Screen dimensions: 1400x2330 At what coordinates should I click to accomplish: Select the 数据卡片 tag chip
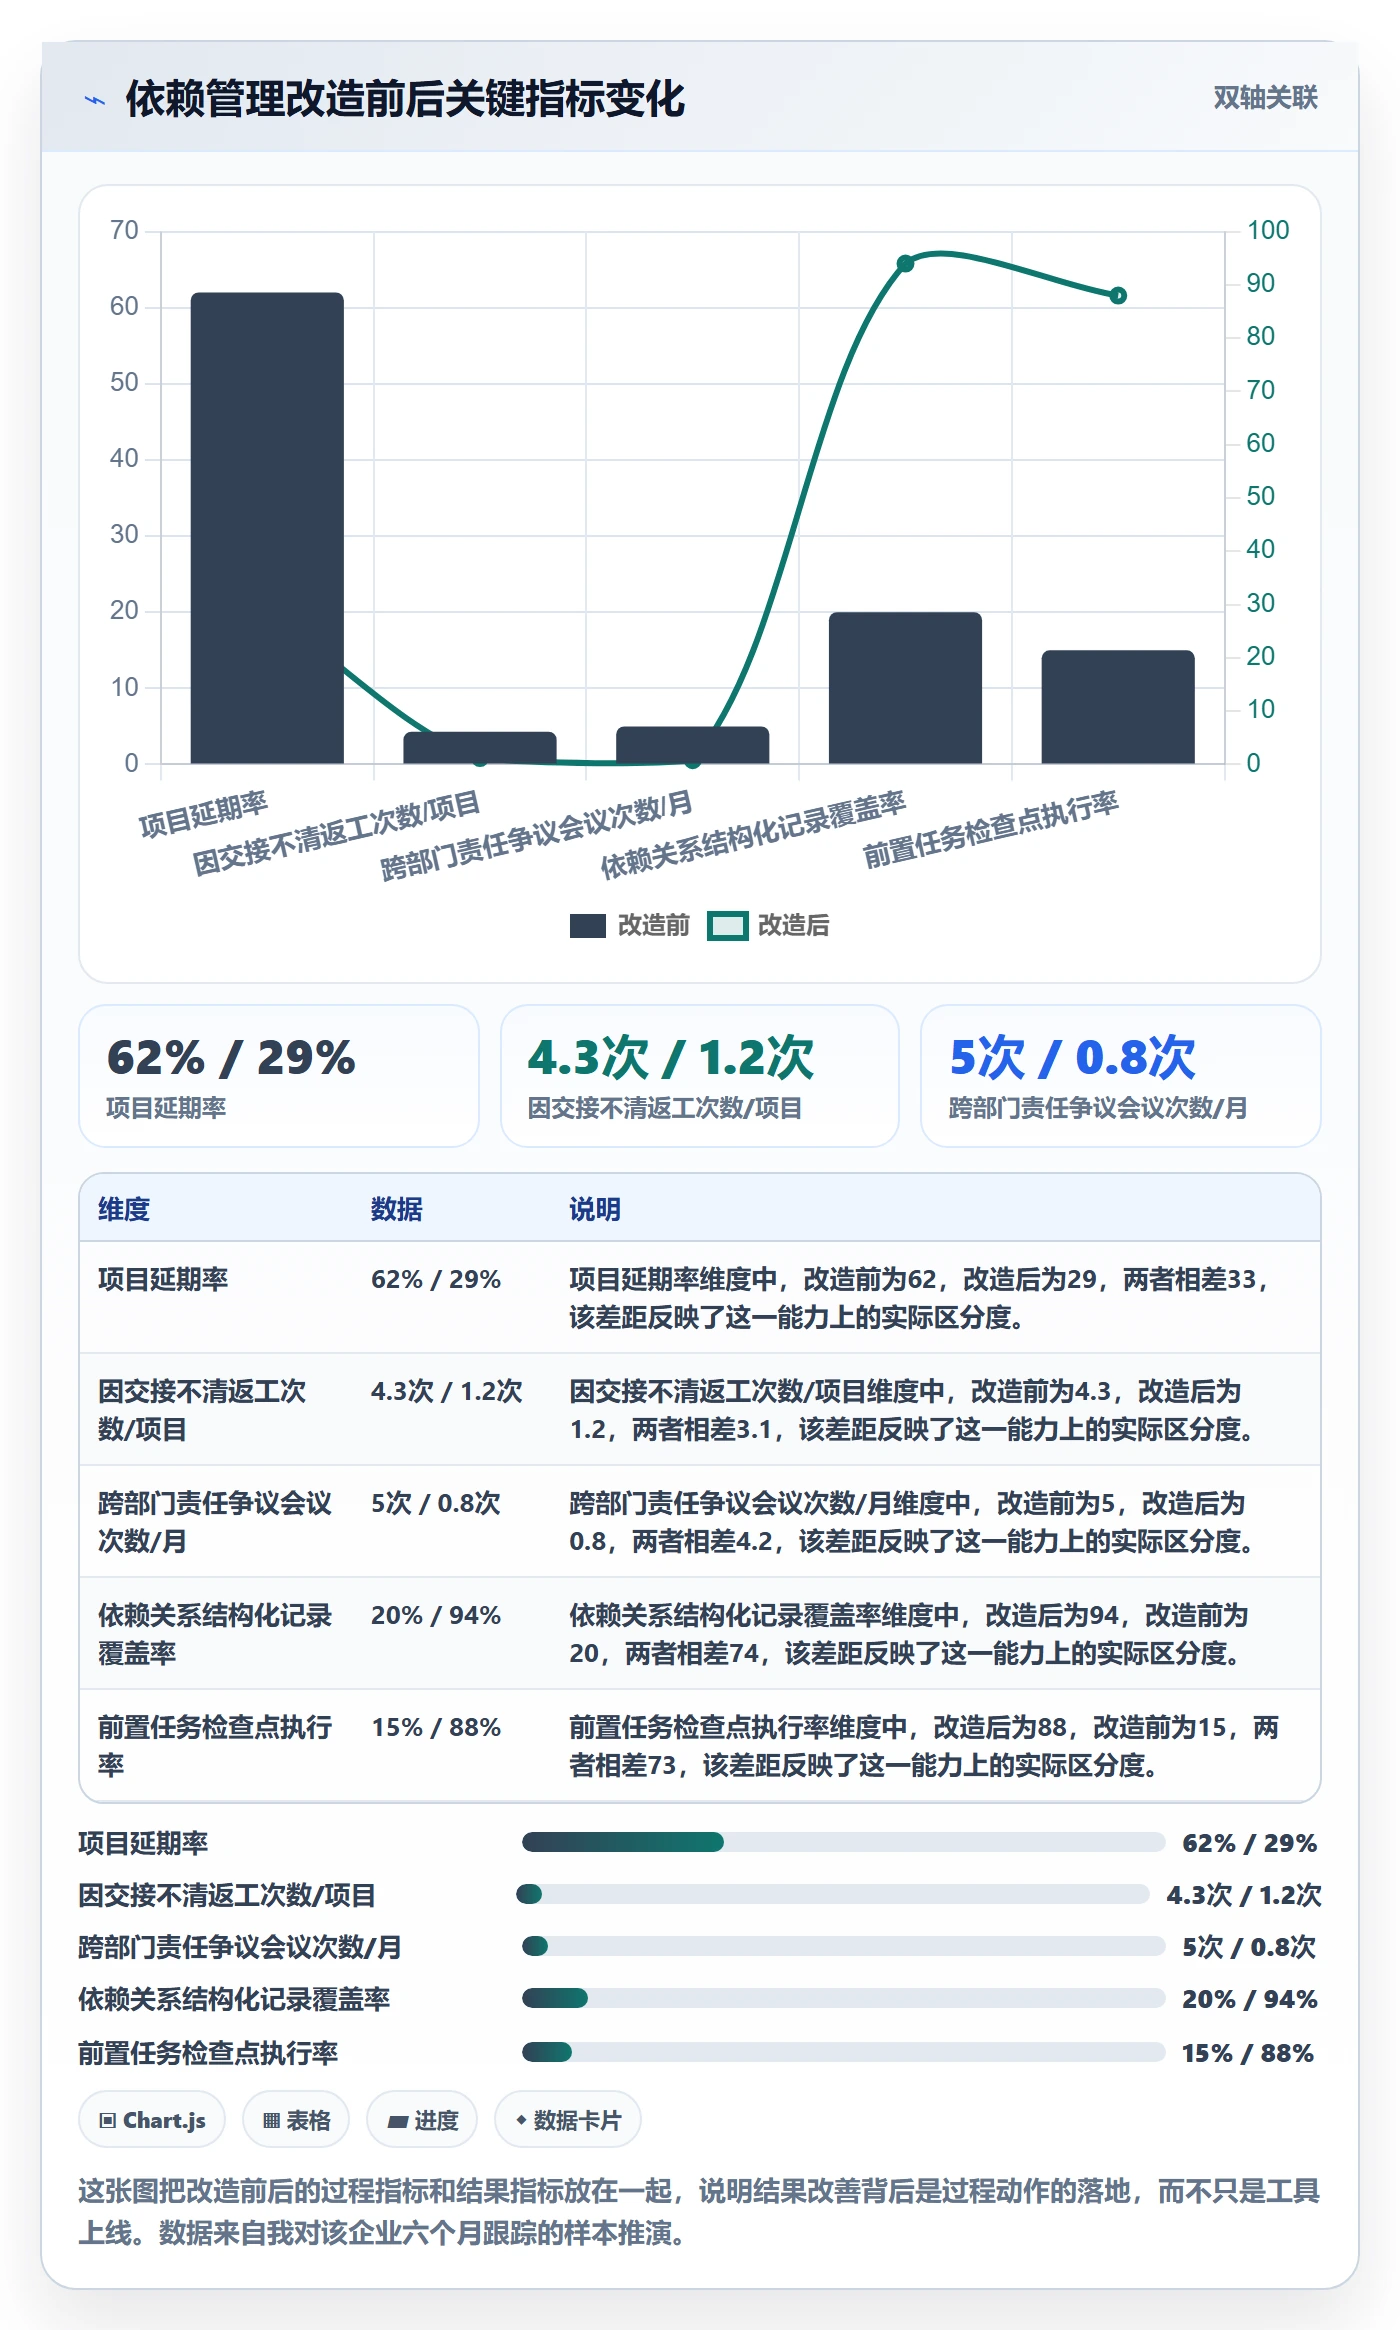(568, 2120)
